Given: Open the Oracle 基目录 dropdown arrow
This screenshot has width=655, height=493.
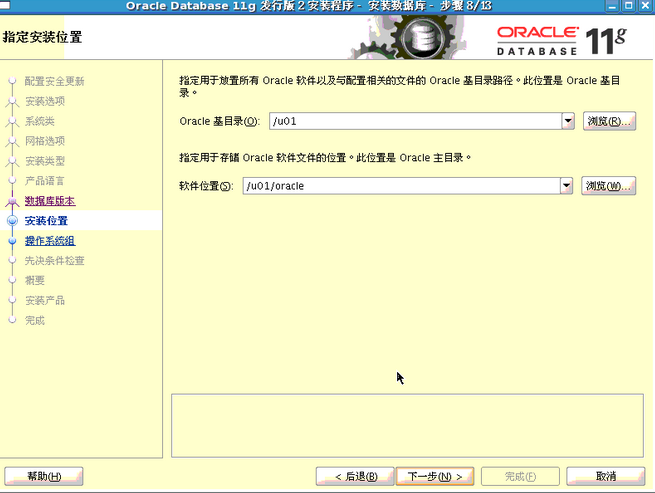Looking at the screenshot, I should tap(568, 121).
